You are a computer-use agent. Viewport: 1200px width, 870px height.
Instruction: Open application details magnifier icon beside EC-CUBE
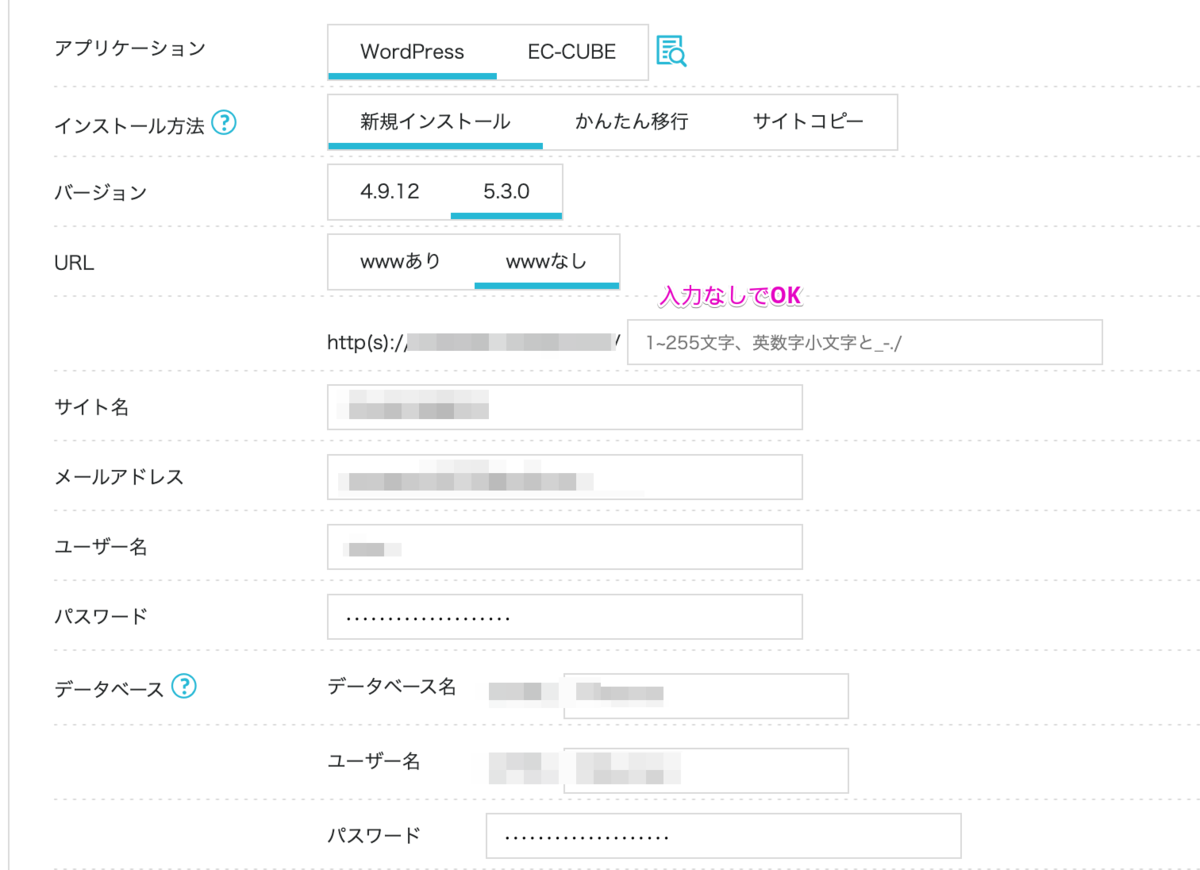671,51
